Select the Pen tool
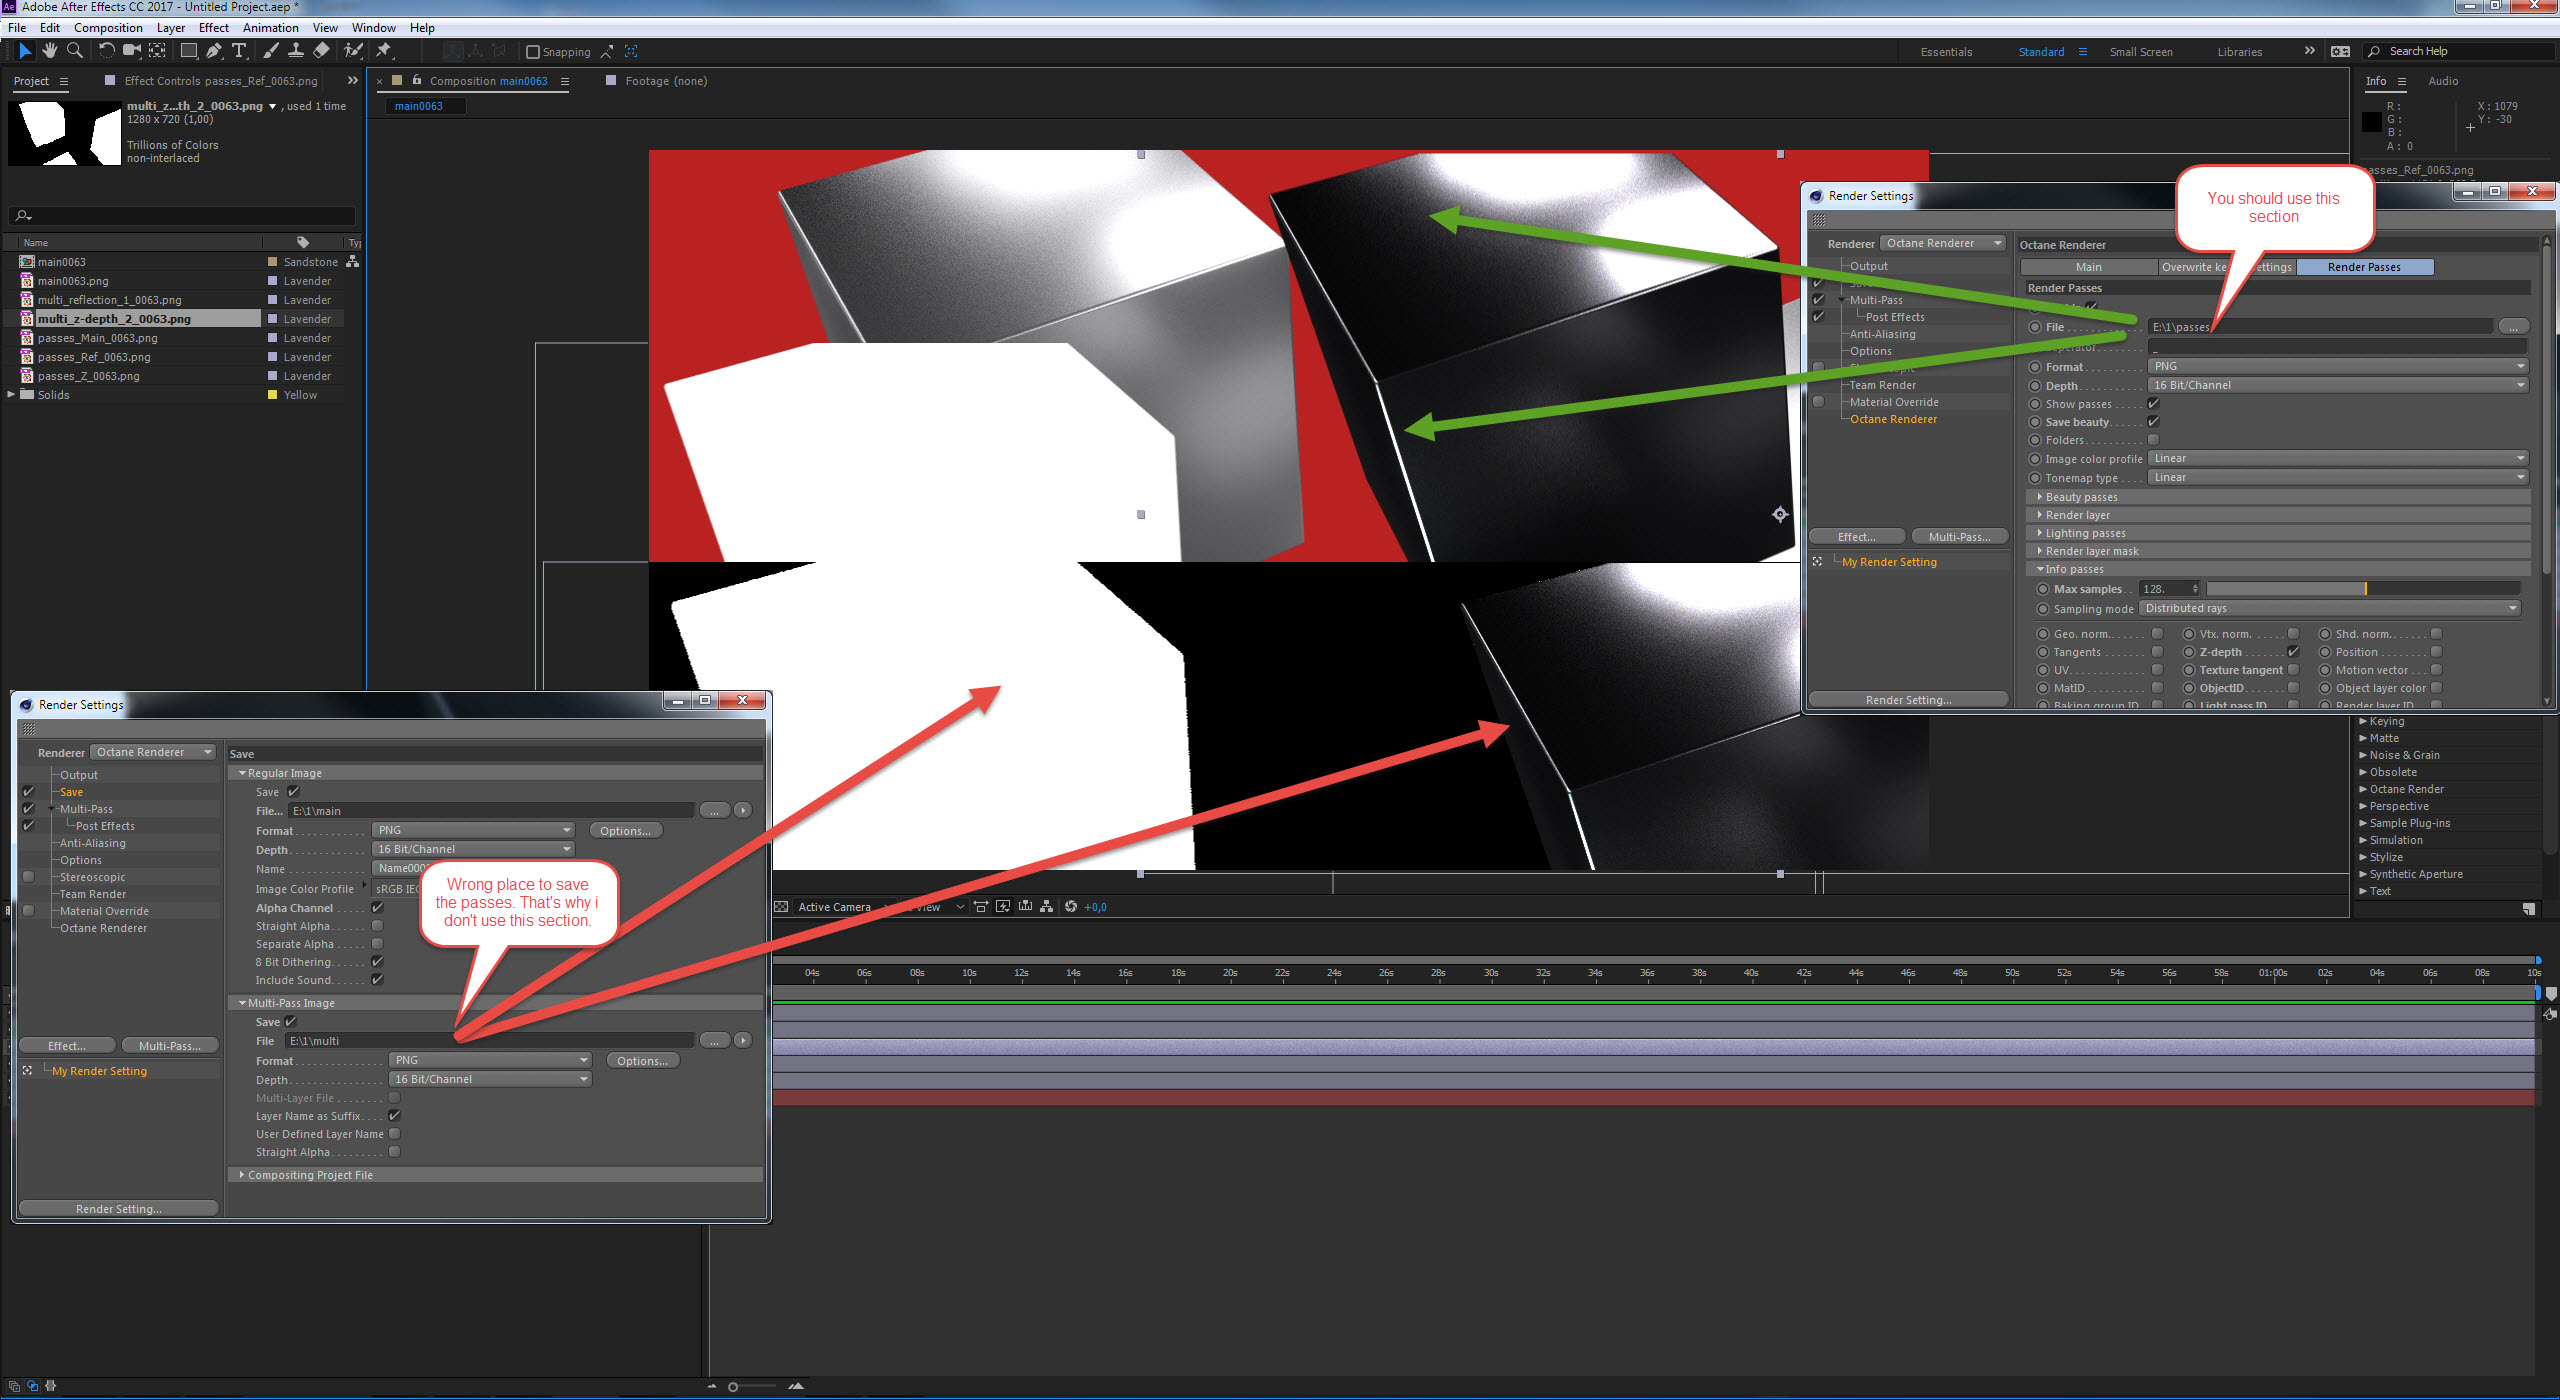The width and height of the screenshot is (2560, 1400). point(213,51)
